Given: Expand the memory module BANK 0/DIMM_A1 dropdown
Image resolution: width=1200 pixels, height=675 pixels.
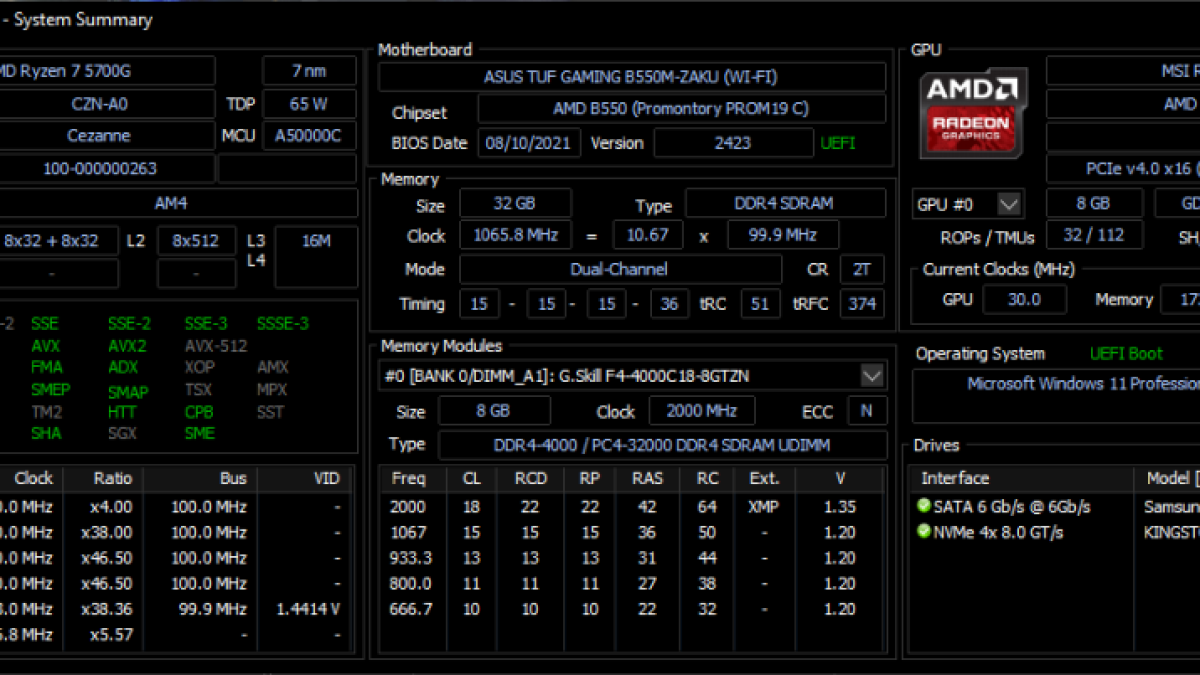Looking at the screenshot, I should (872, 376).
